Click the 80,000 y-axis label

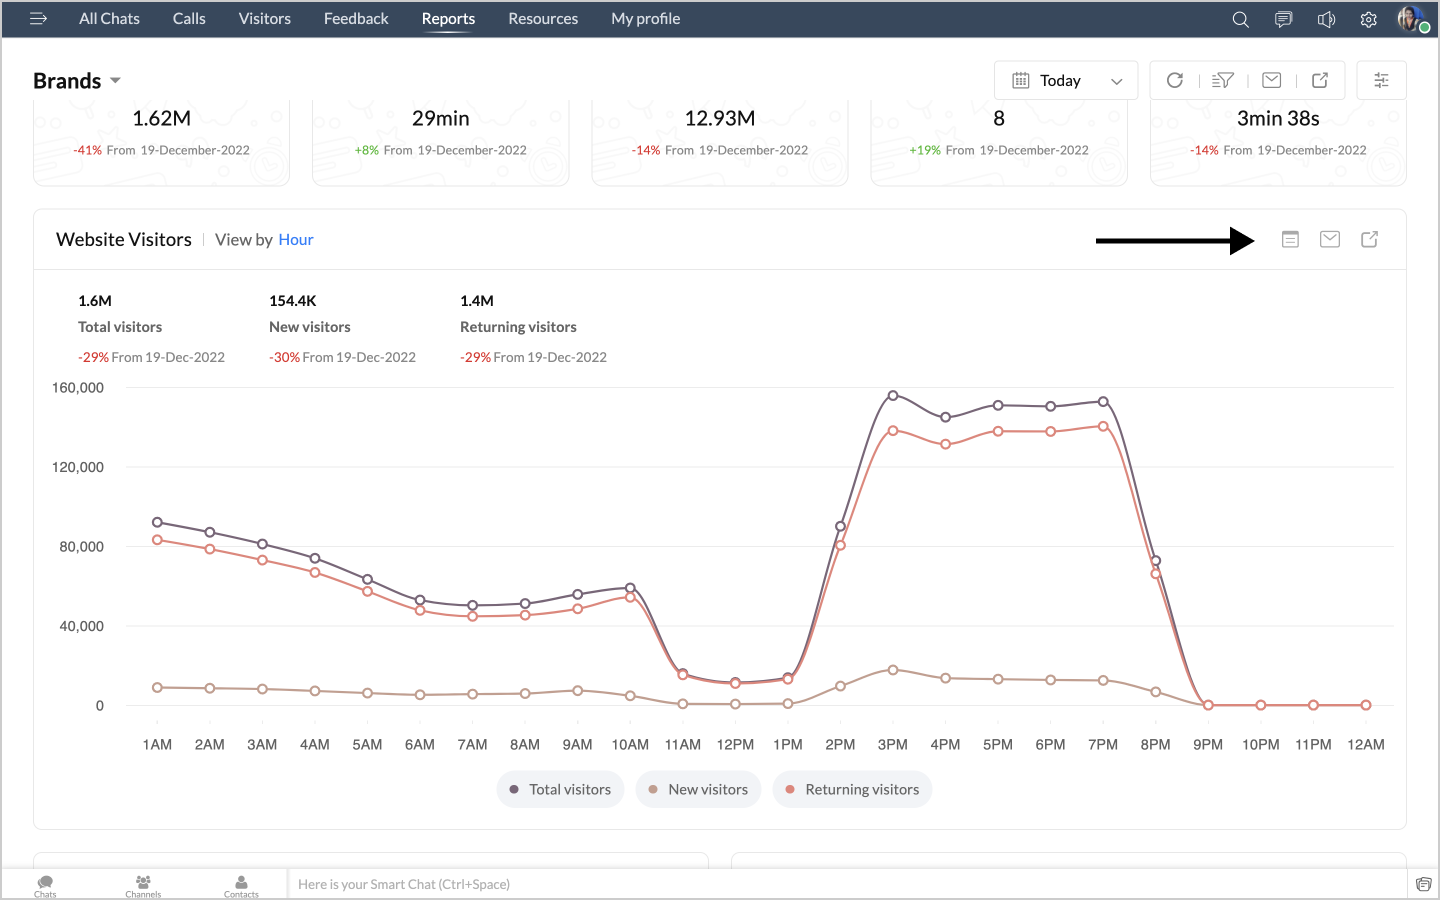(82, 547)
